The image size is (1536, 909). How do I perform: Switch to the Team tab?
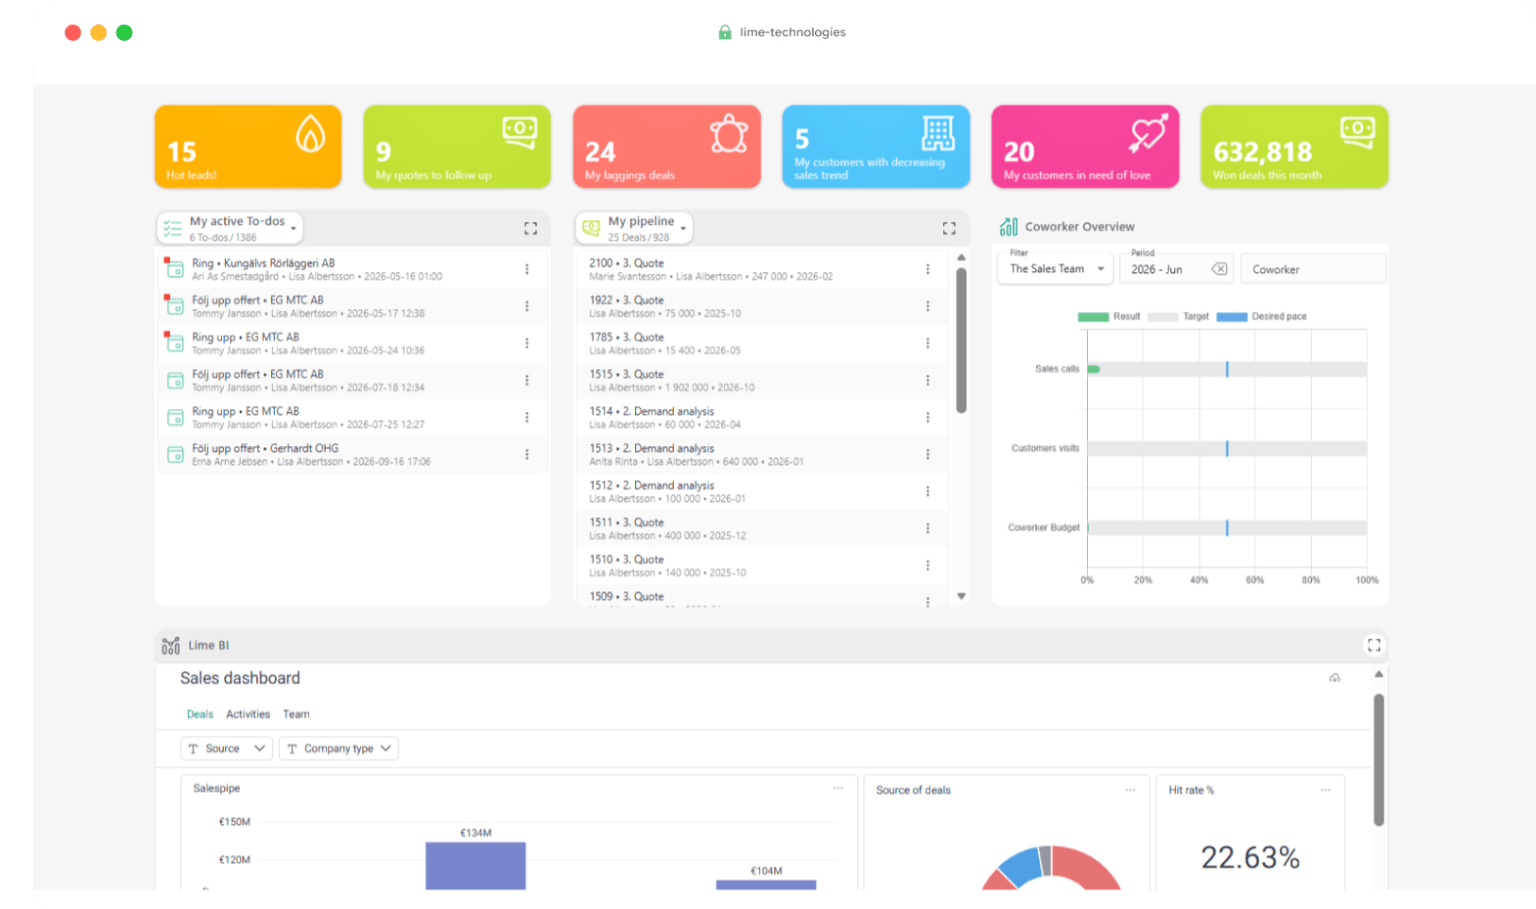(296, 714)
